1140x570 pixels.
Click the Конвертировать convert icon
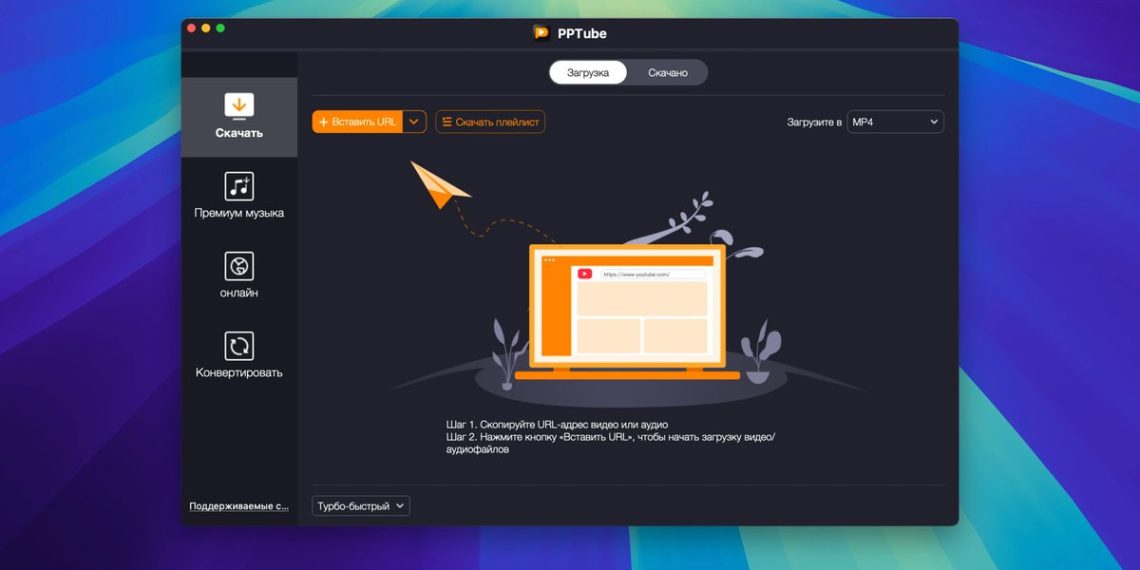pyautogui.click(x=239, y=346)
